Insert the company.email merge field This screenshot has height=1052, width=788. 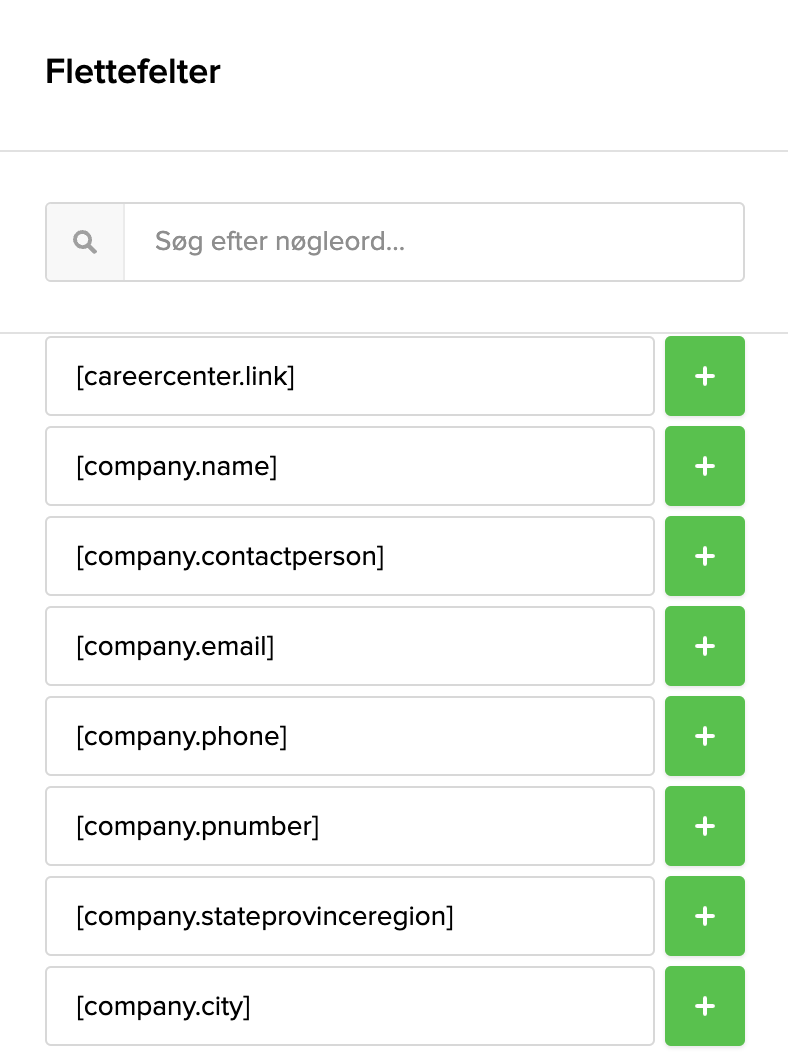704,646
